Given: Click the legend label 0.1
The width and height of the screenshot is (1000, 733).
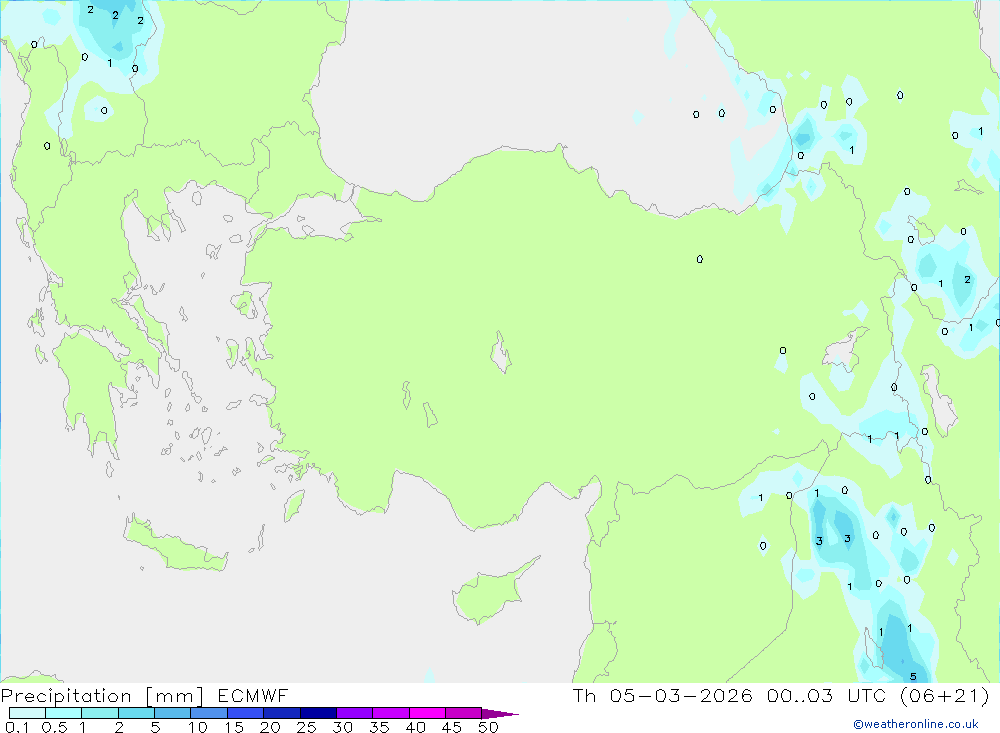Looking at the screenshot, I should click(x=17, y=727).
